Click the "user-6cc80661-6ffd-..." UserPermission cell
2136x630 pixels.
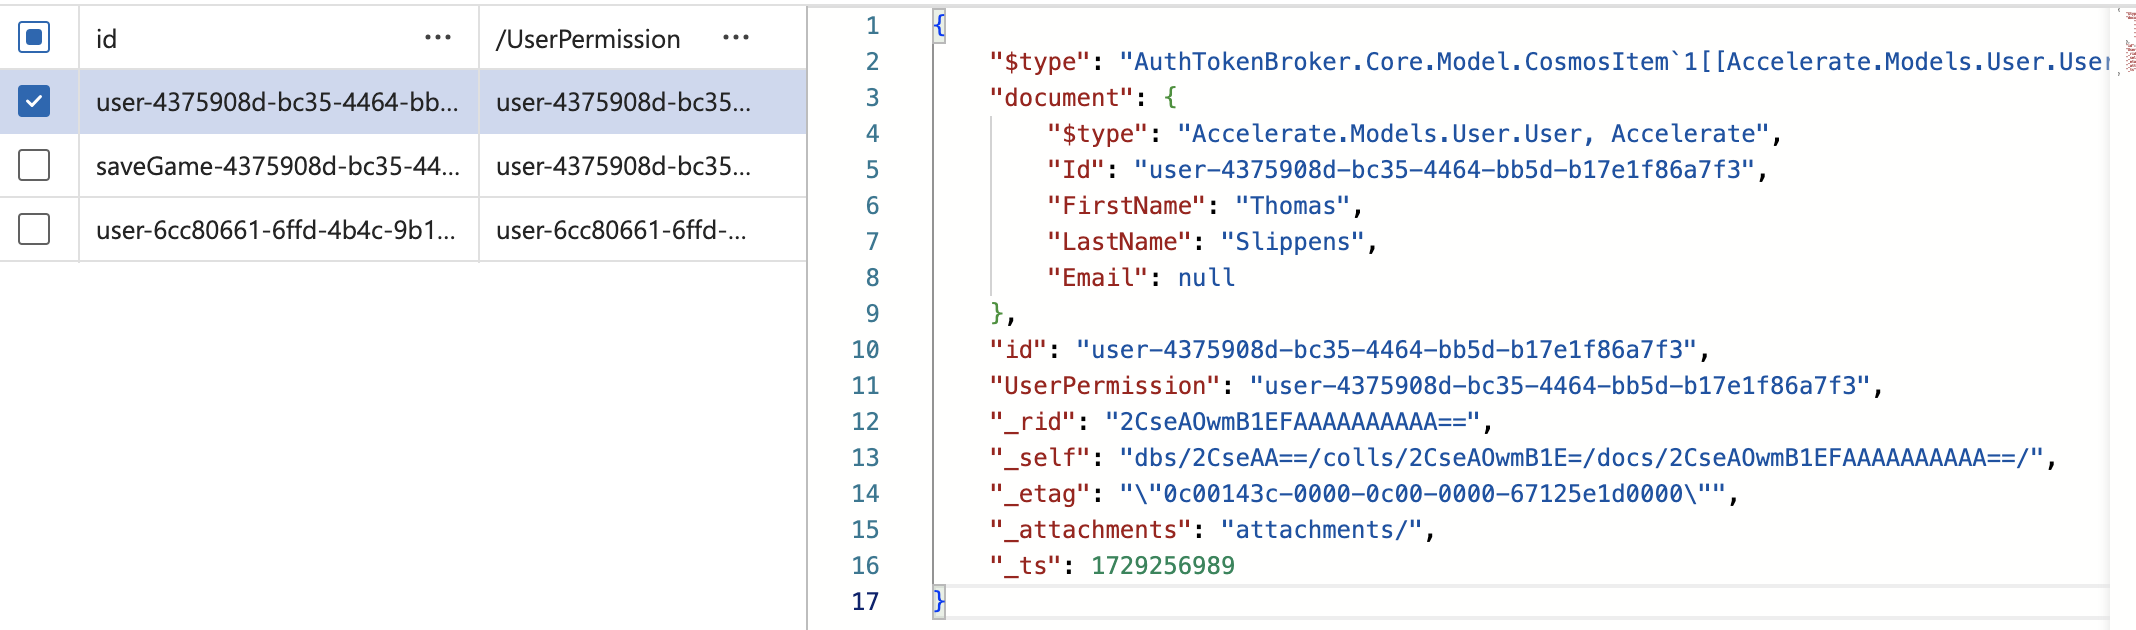click(x=621, y=230)
